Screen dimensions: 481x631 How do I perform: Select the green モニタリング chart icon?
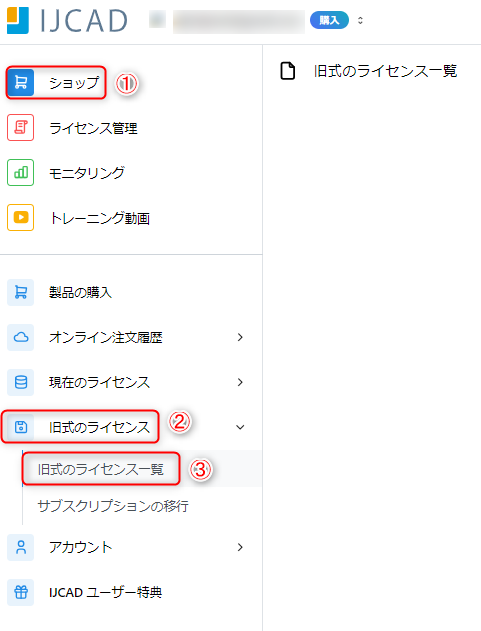[x=21, y=173]
